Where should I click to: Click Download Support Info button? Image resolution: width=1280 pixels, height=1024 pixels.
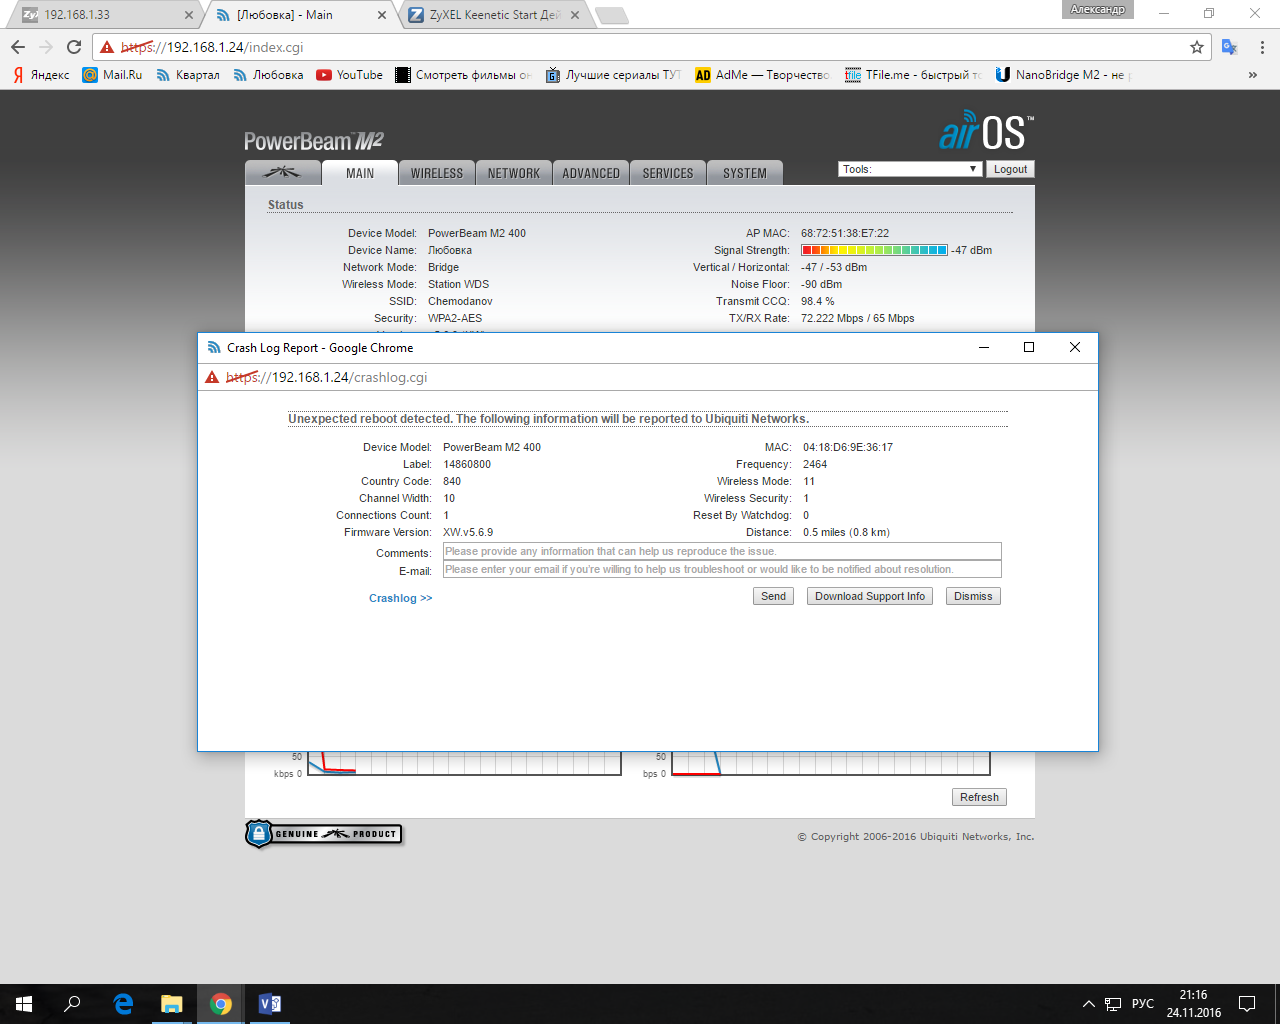tap(870, 596)
